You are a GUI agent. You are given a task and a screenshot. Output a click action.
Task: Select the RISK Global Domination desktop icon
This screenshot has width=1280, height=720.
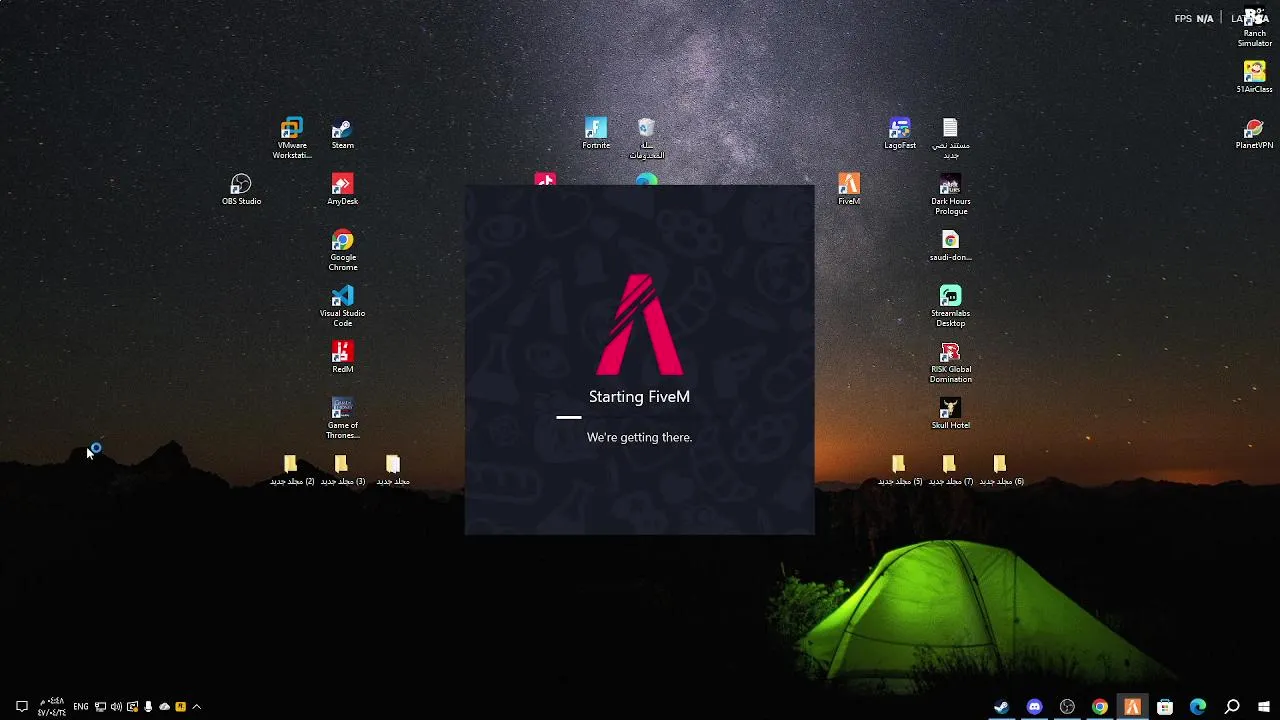[x=950, y=362]
